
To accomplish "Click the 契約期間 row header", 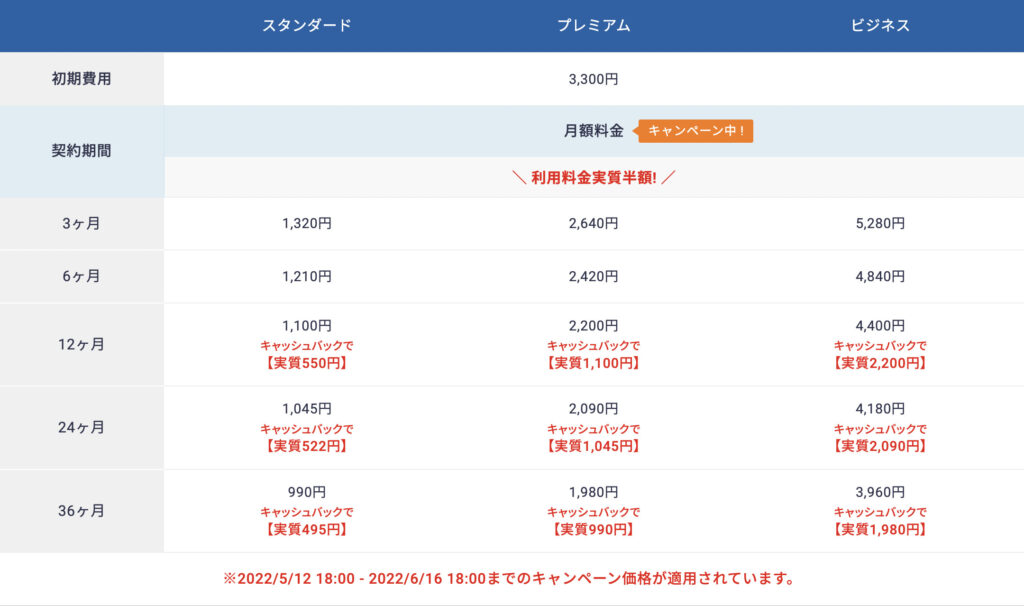I will point(82,151).
